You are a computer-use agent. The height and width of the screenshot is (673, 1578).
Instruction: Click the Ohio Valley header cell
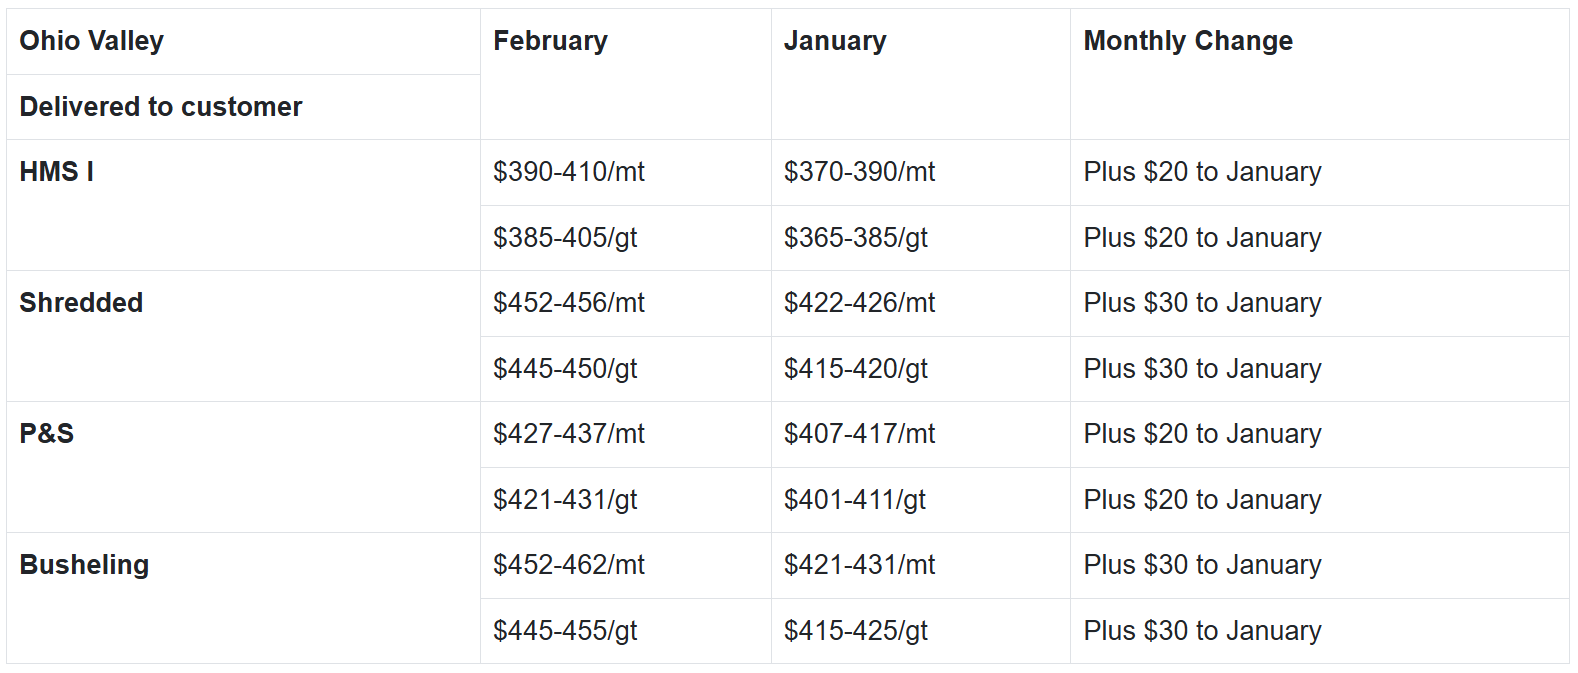(x=91, y=41)
